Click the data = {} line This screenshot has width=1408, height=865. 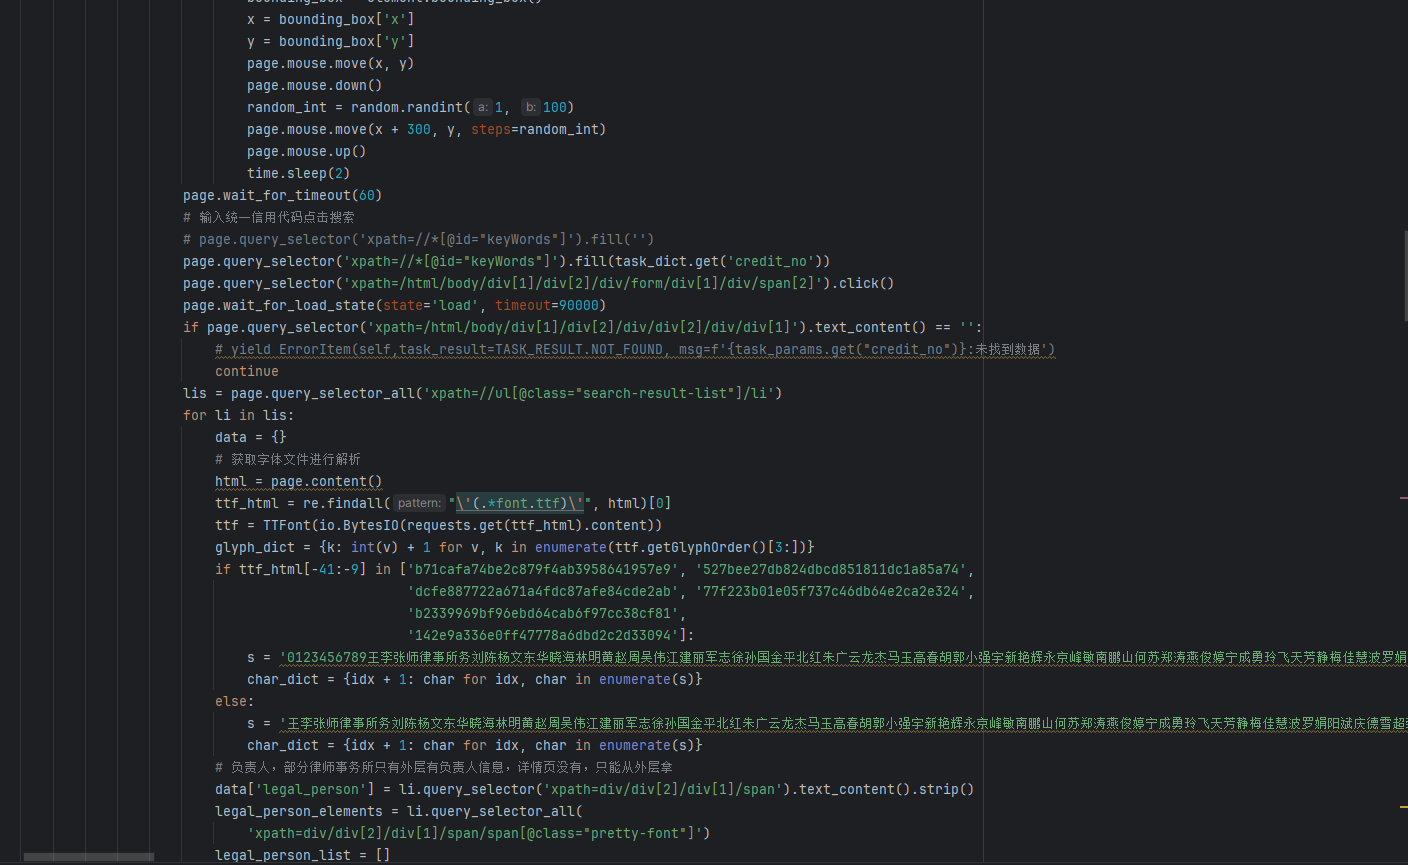pos(250,437)
